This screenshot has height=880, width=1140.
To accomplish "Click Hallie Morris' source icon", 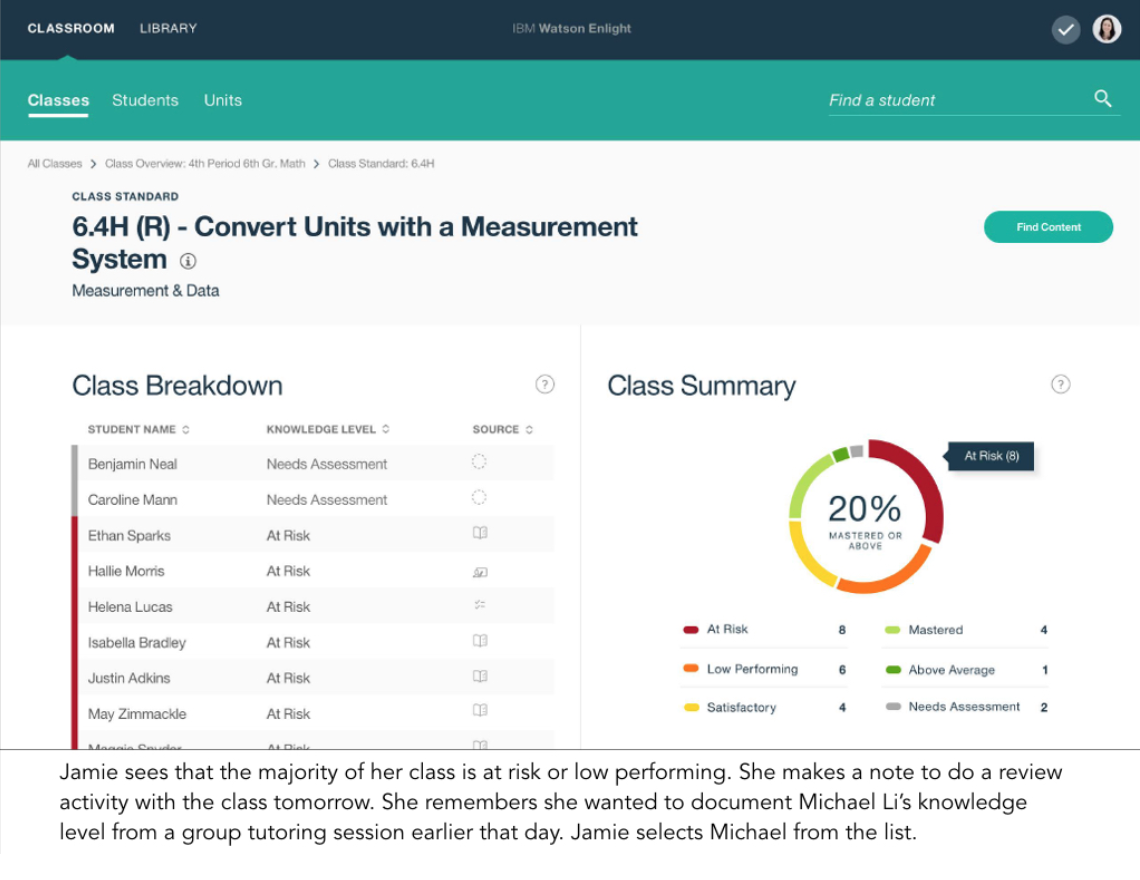I will pyautogui.click(x=479, y=572).
